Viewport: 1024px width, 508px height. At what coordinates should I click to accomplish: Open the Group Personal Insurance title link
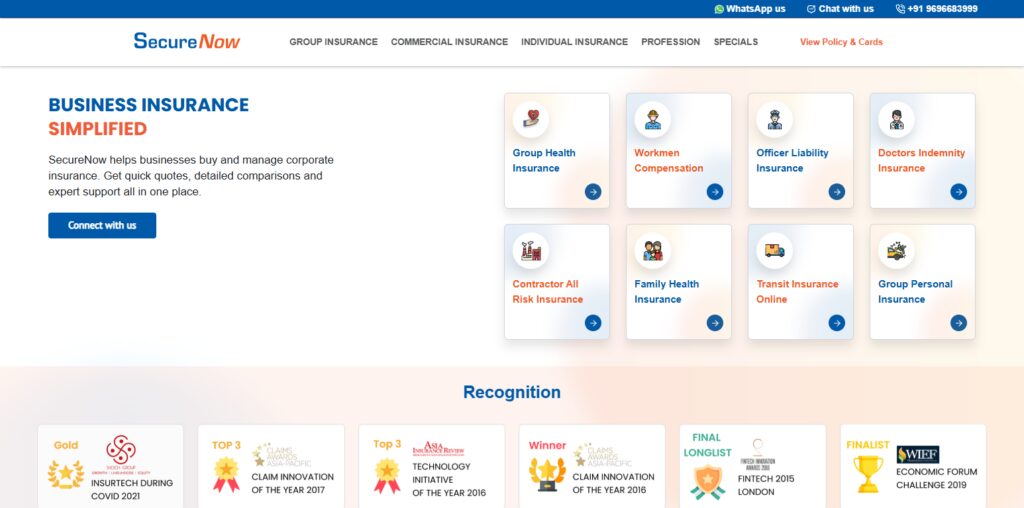(915, 292)
